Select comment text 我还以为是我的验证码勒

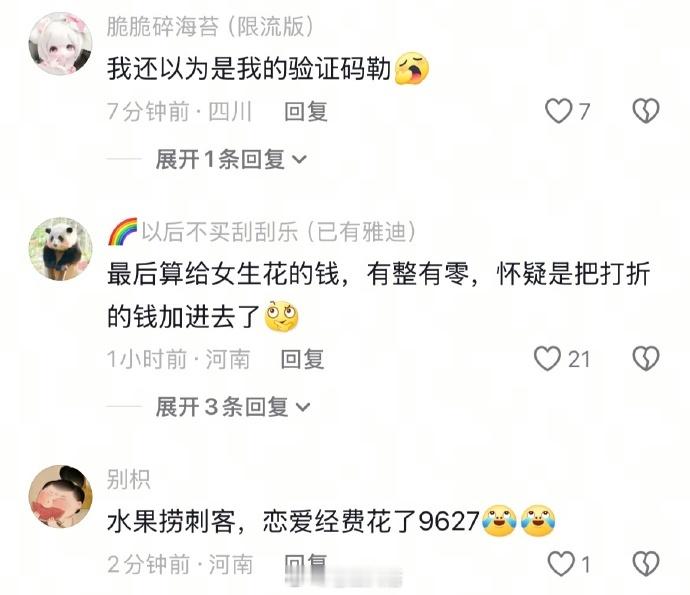(249, 69)
